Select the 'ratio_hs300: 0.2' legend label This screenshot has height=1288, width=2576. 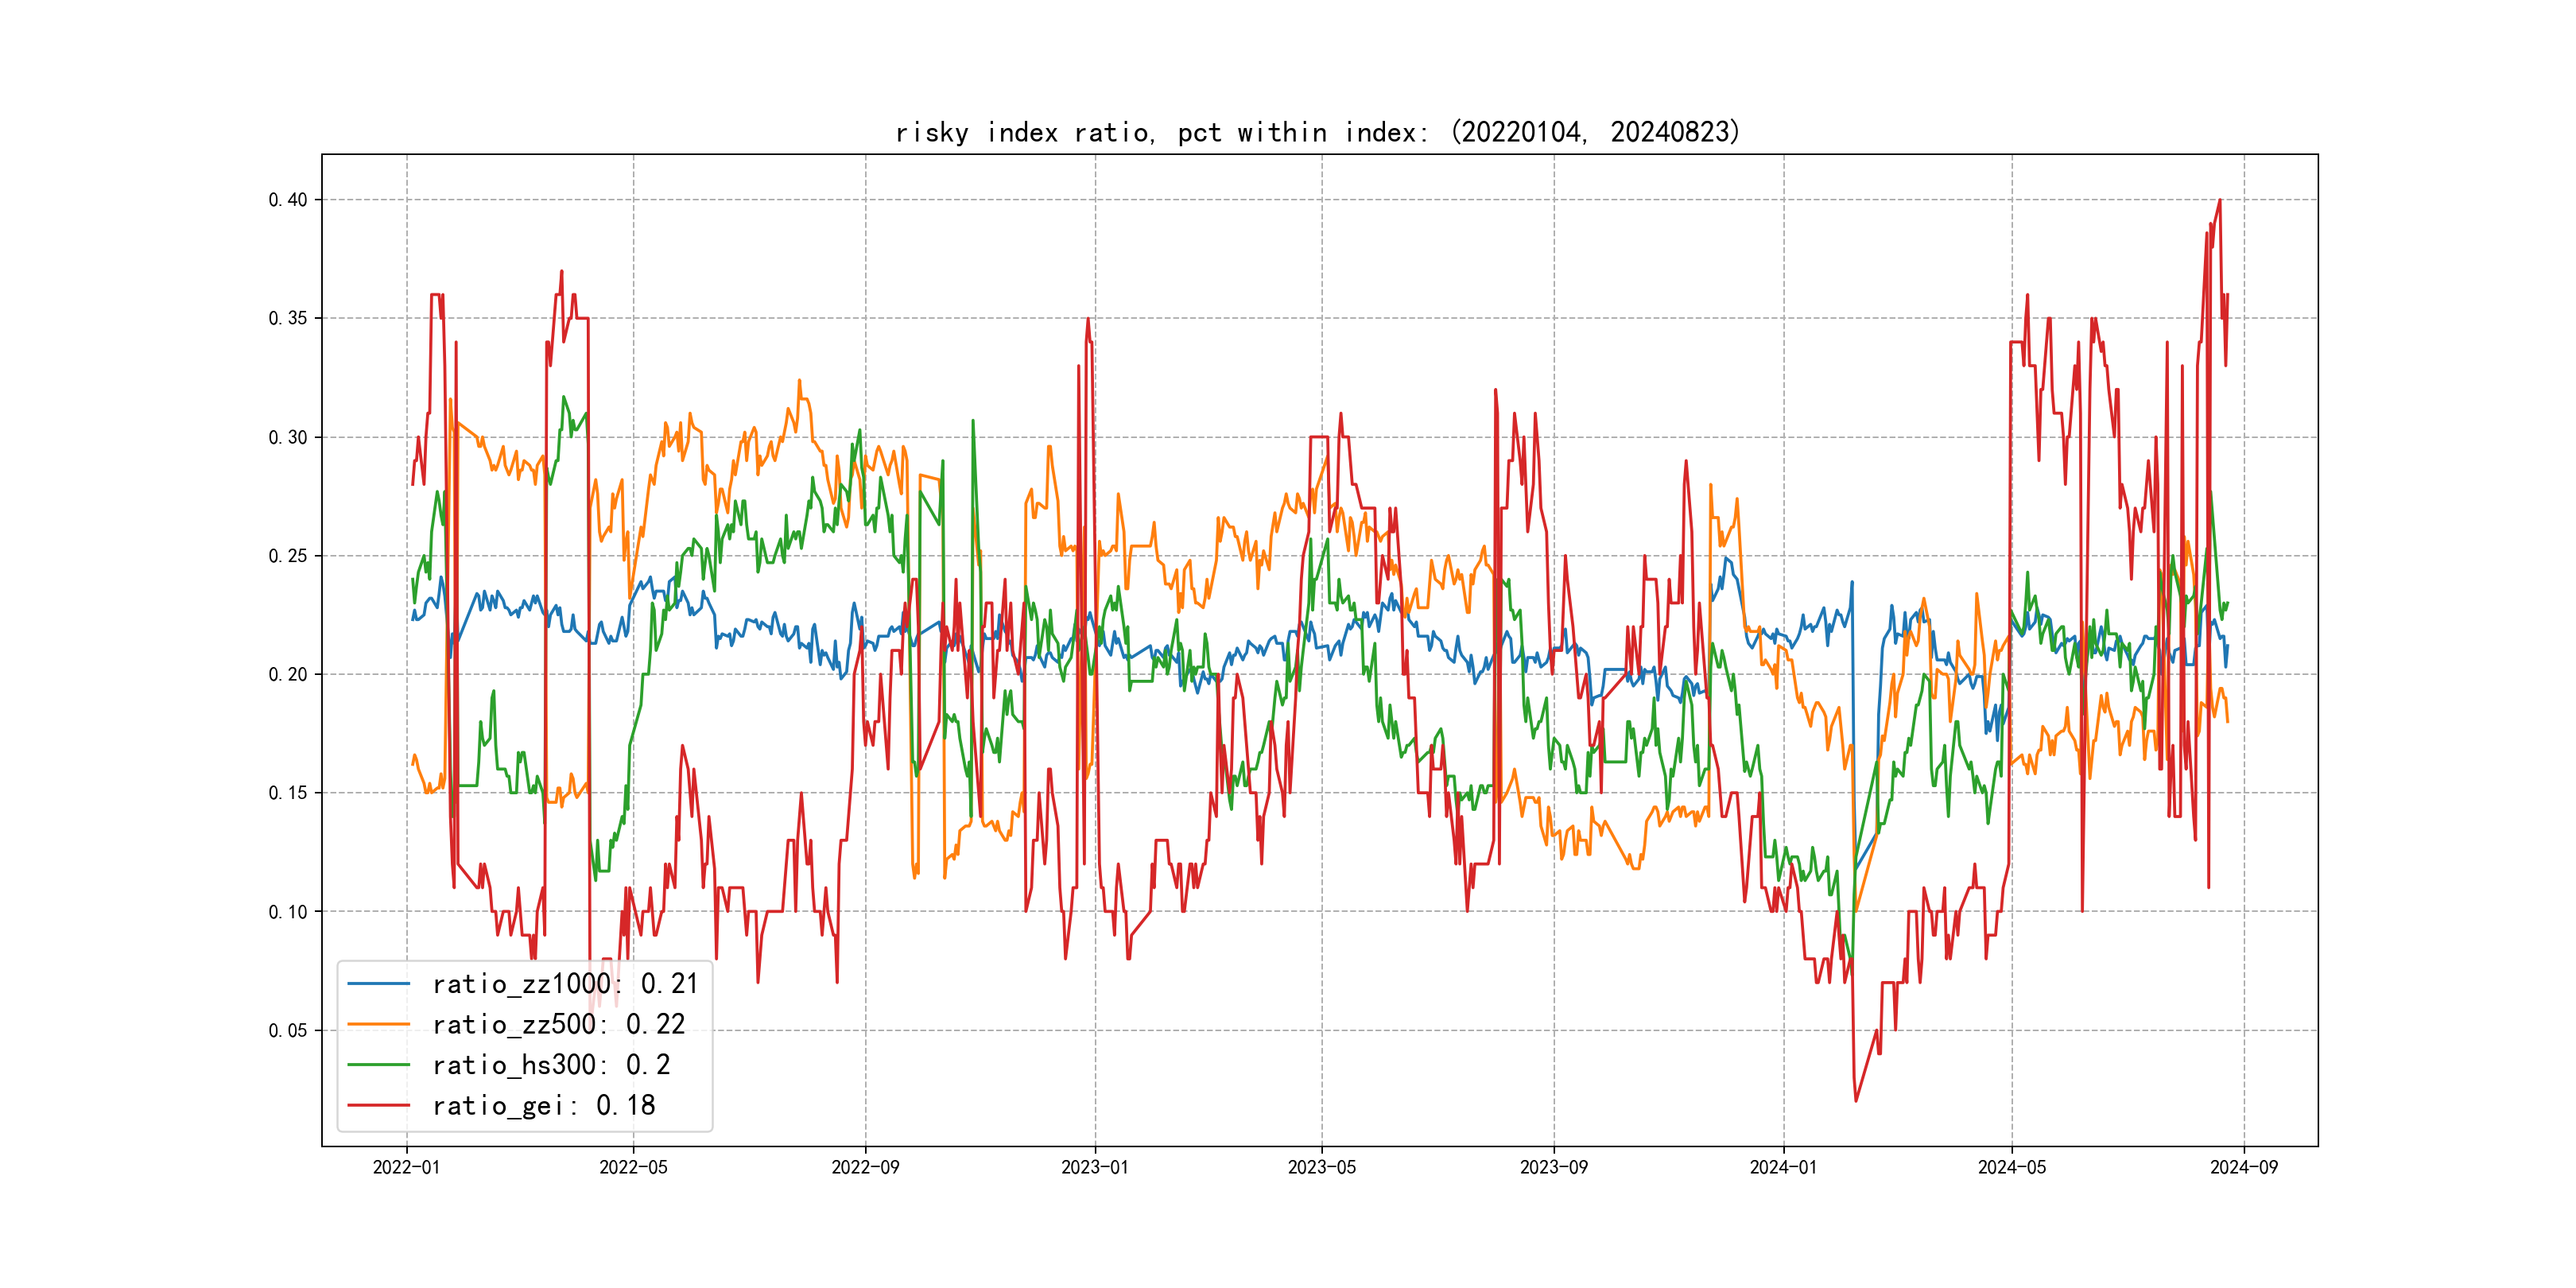click(551, 1065)
